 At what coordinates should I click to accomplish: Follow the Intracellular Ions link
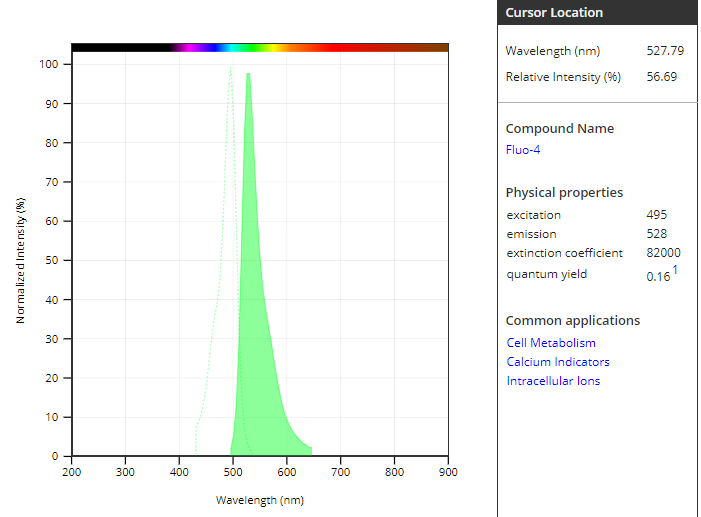553,381
